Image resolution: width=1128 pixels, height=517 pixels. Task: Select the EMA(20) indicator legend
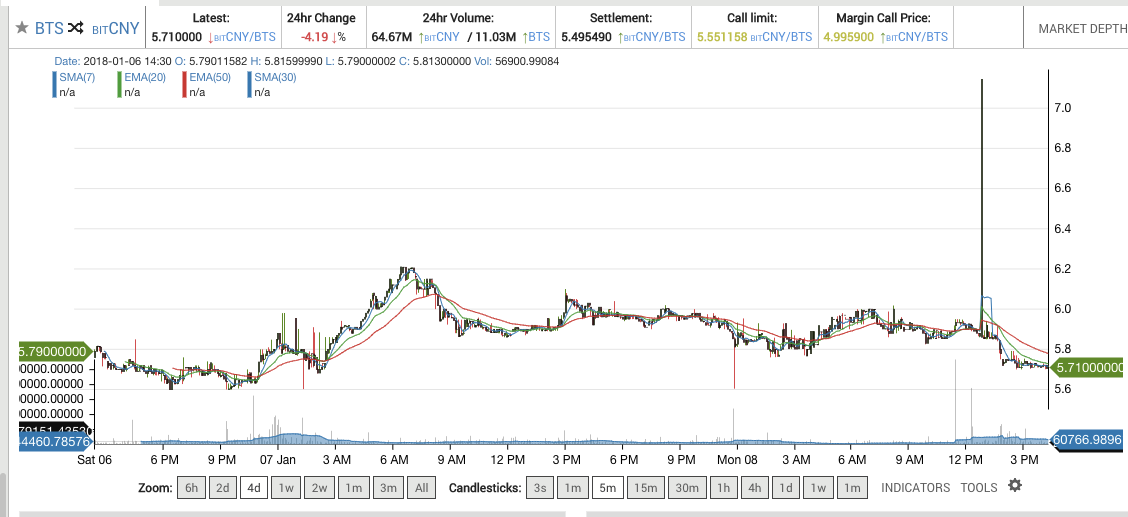tap(145, 78)
